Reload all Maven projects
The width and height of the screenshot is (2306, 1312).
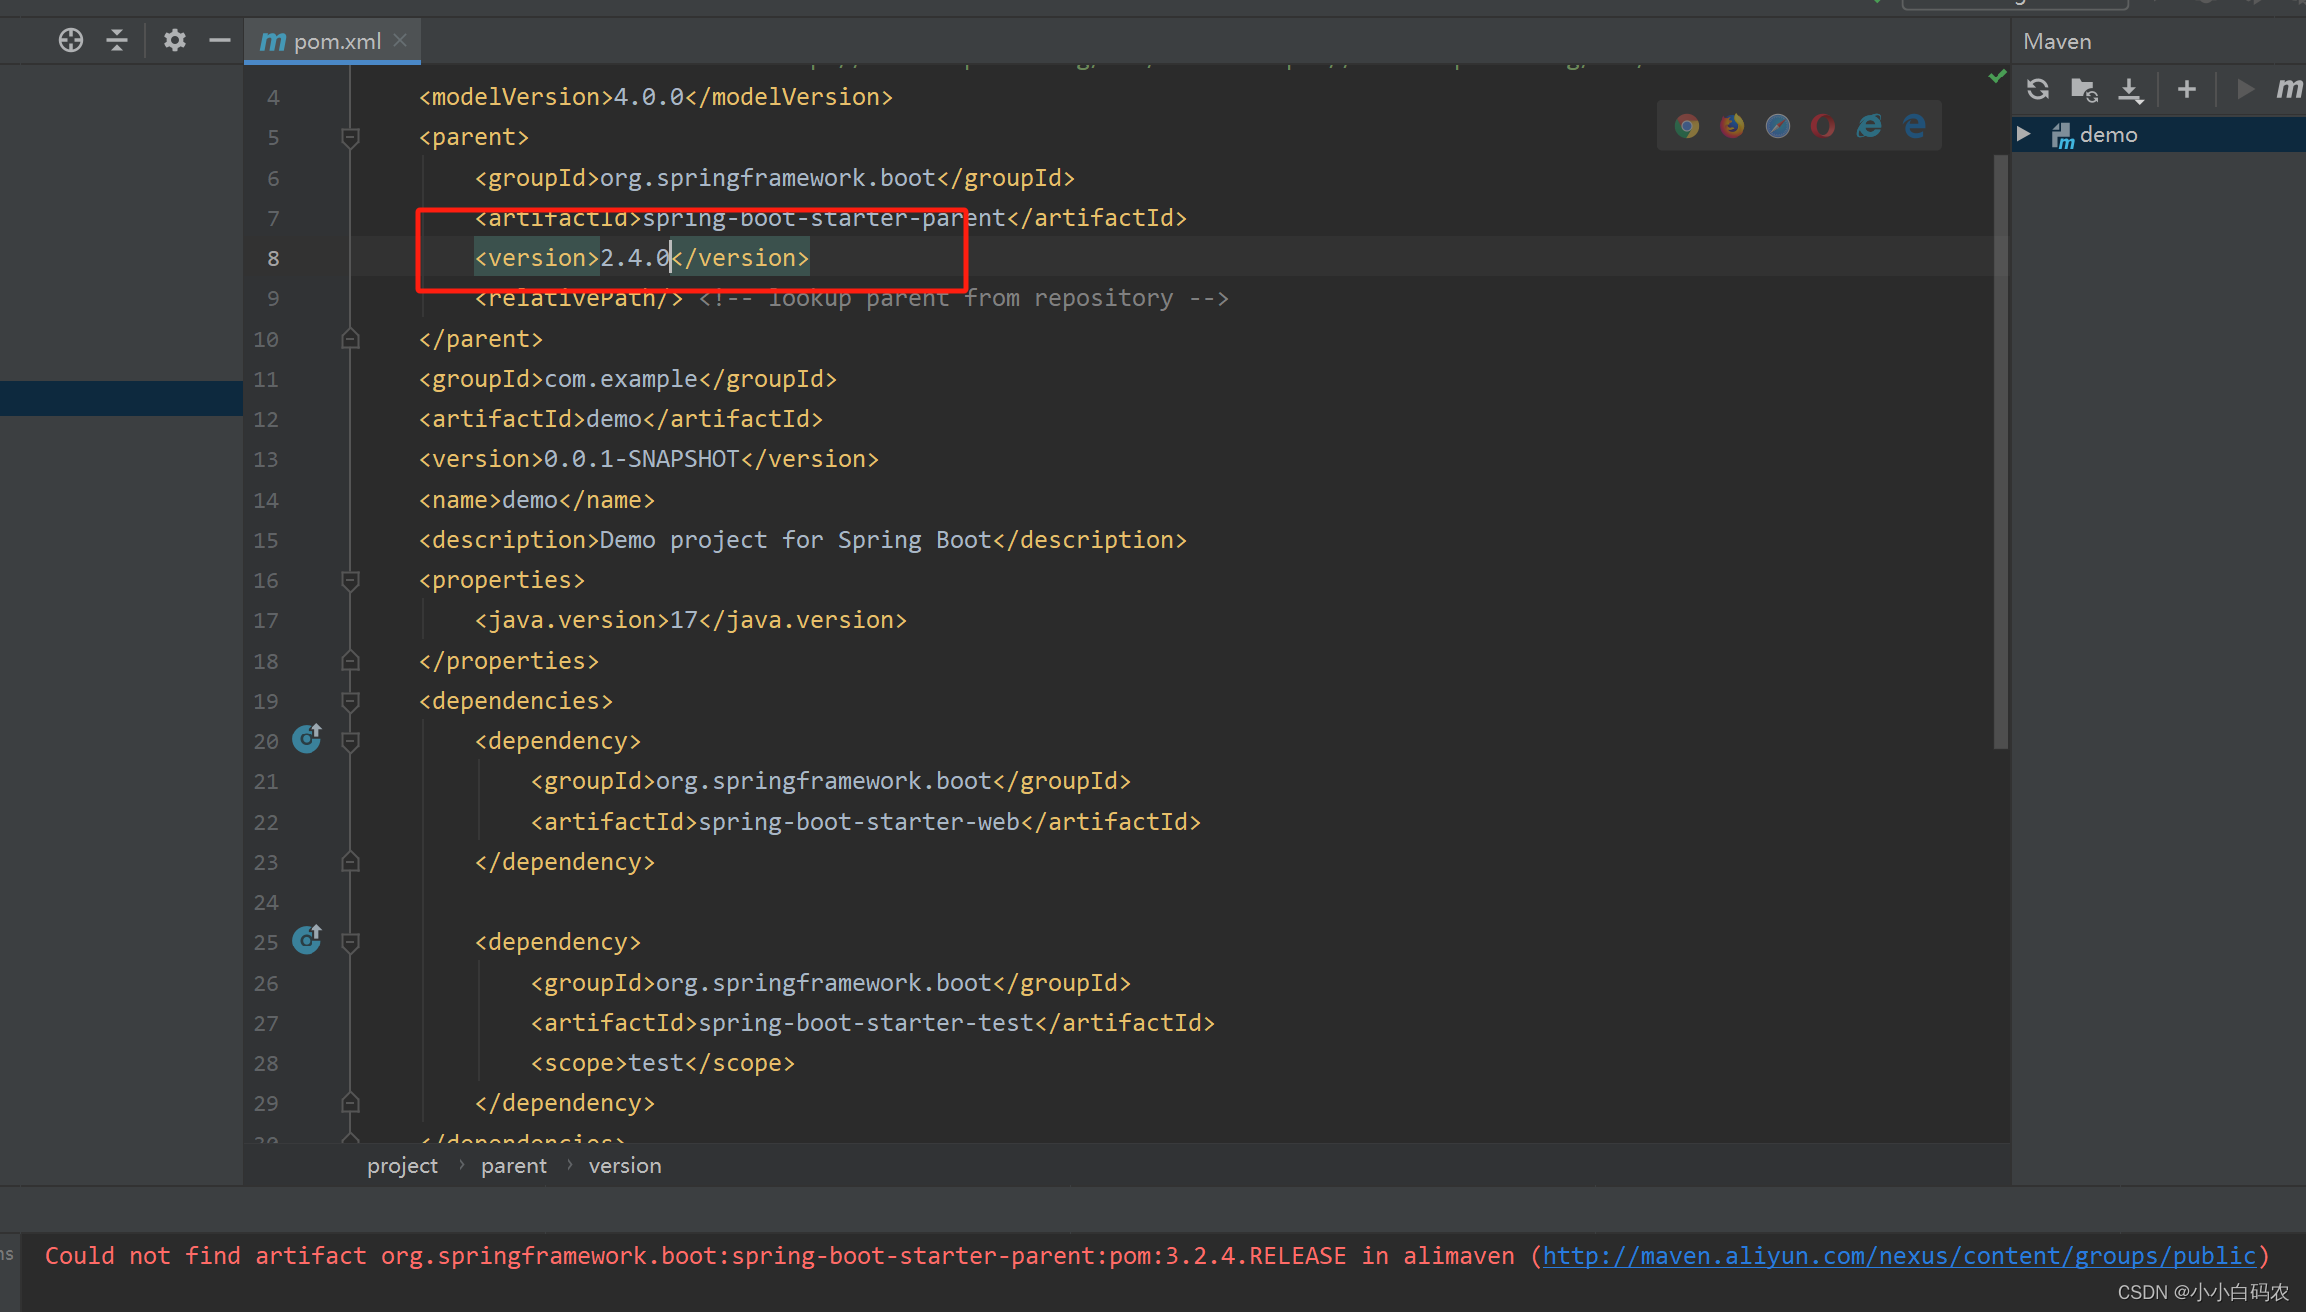[2037, 90]
